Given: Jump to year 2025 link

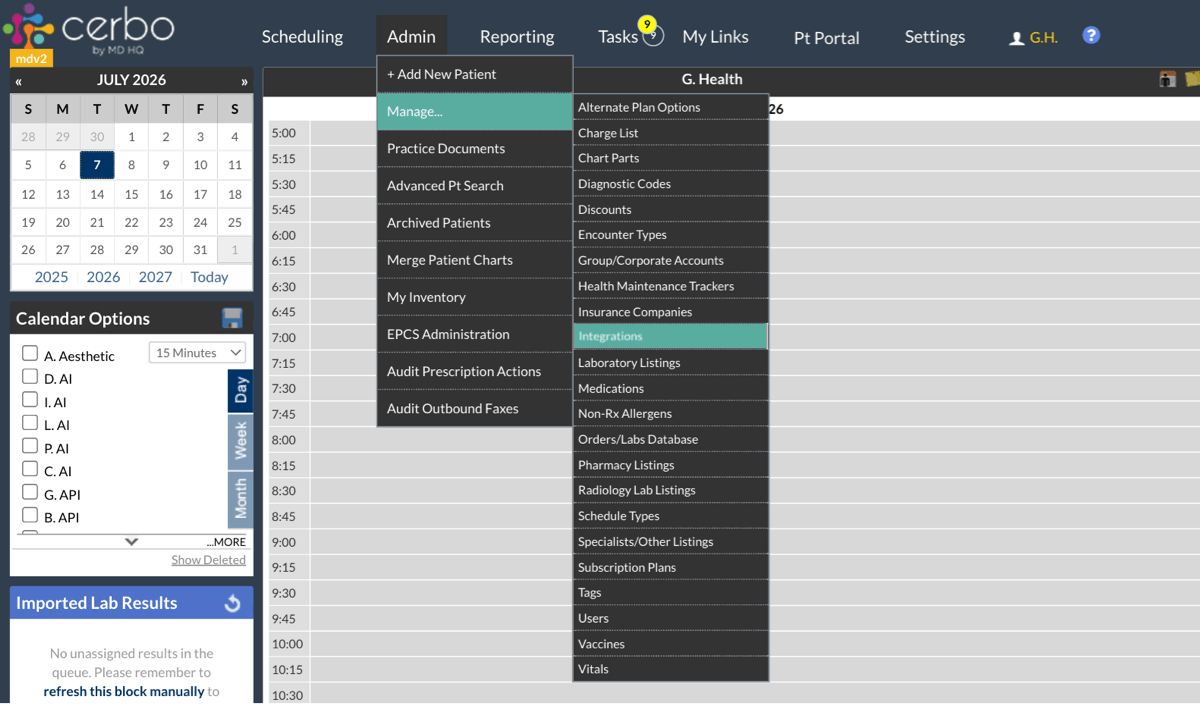Looking at the screenshot, I should click(51, 277).
